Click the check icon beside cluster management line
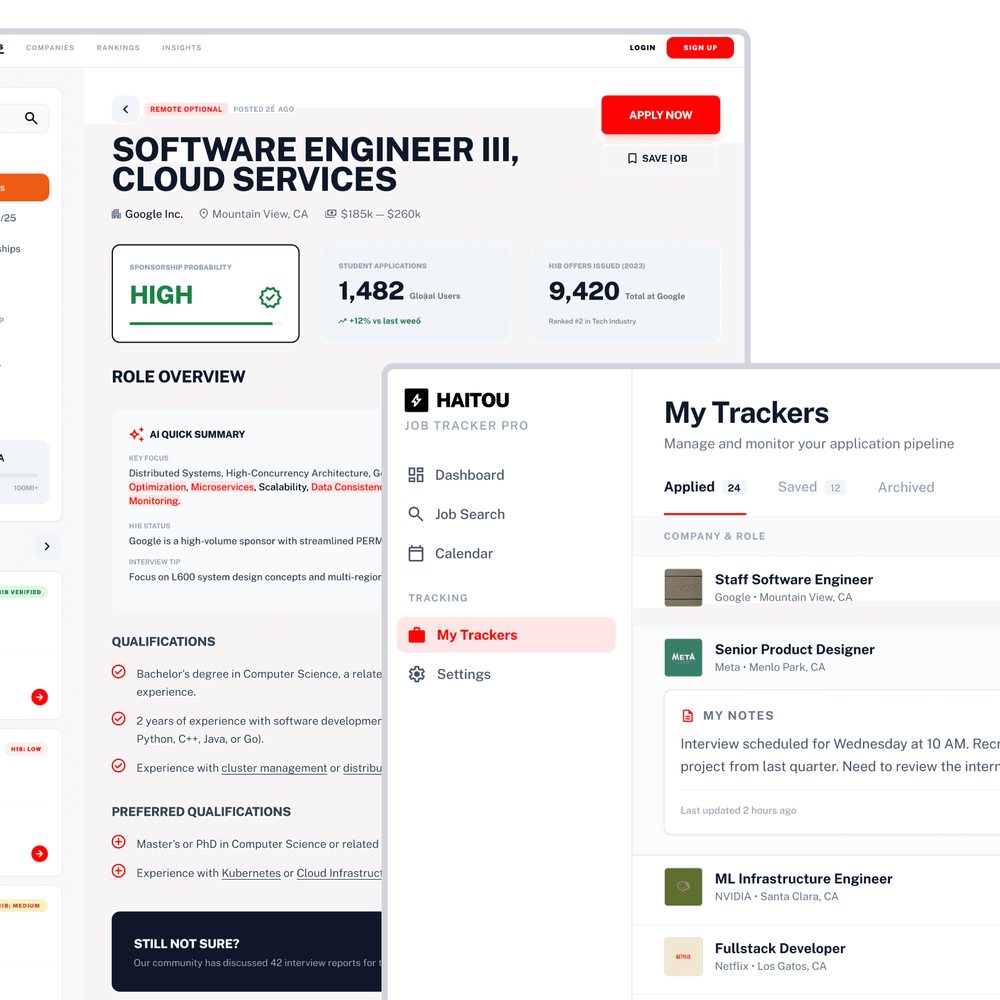The image size is (1000, 1000). pyautogui.click(x=119, y=765)
